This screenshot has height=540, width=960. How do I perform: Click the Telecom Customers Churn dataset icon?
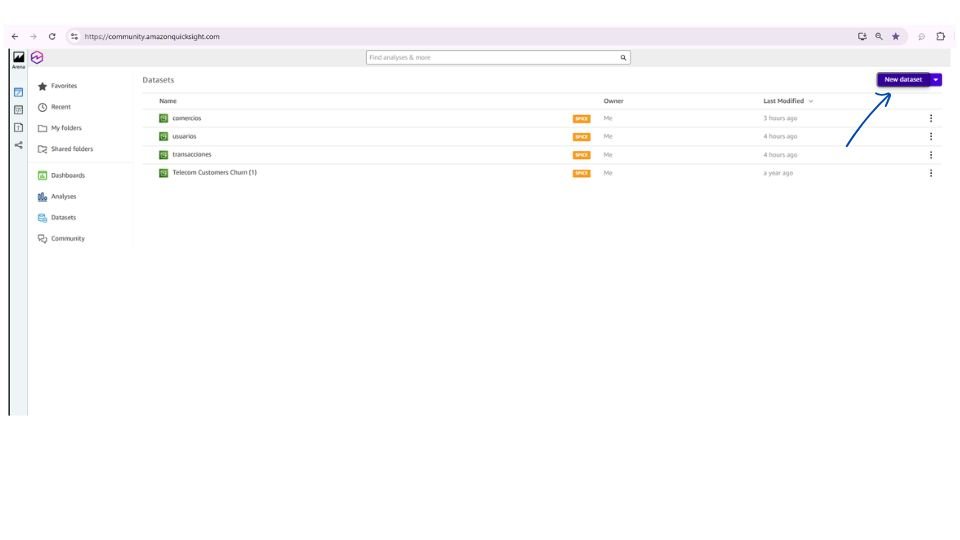coord(163,173)
